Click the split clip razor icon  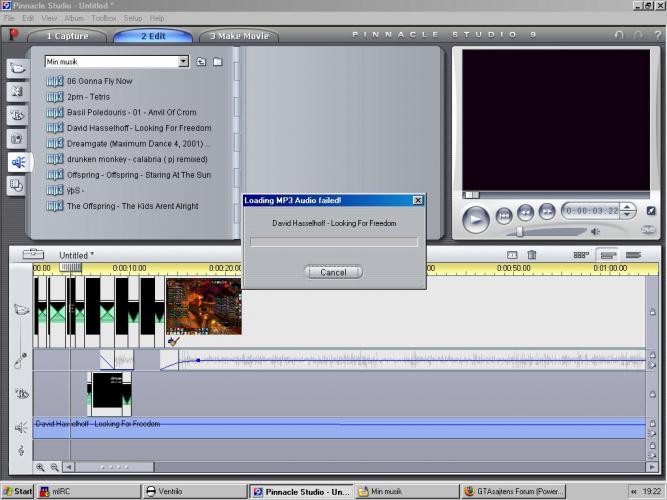pos(512,256)
